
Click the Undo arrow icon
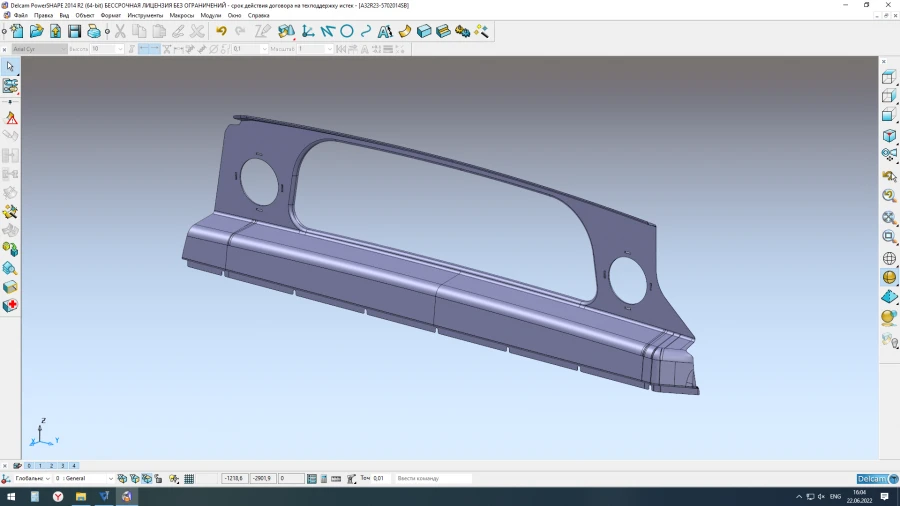(221, 32)
